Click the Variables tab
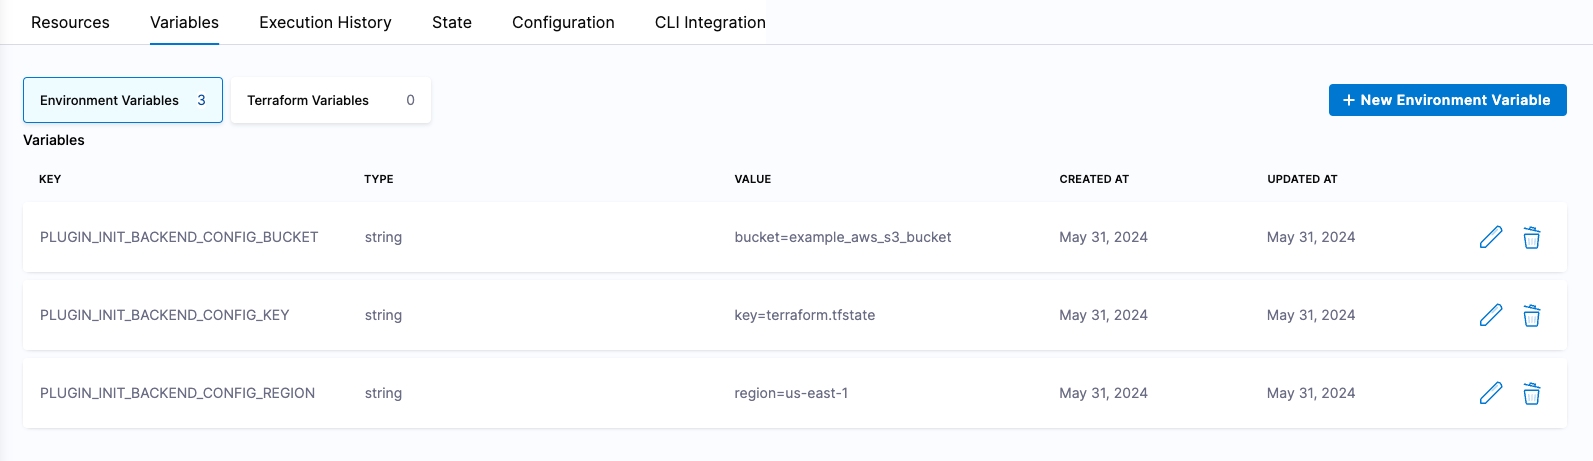Screen dimensions: 1593x461 click(x=184, y=22)
